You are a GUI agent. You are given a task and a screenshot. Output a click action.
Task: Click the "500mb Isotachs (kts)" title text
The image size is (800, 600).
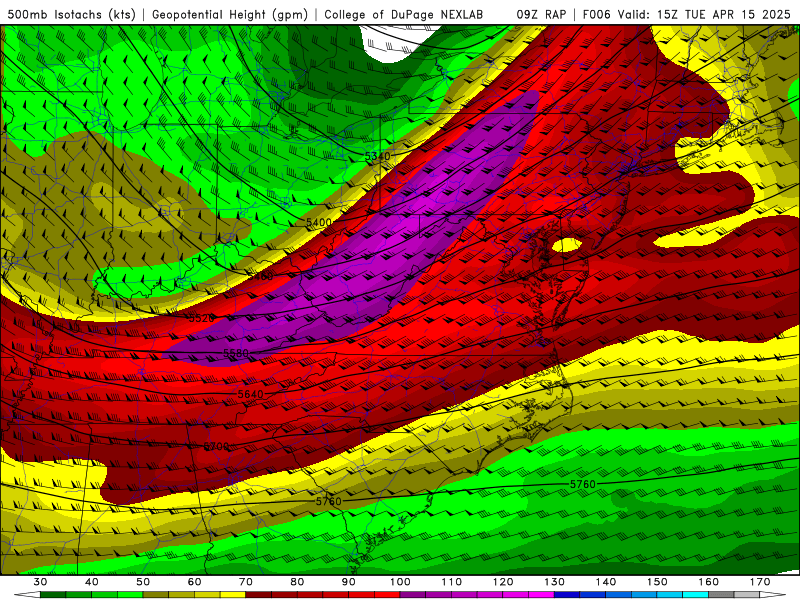point(71,14)
